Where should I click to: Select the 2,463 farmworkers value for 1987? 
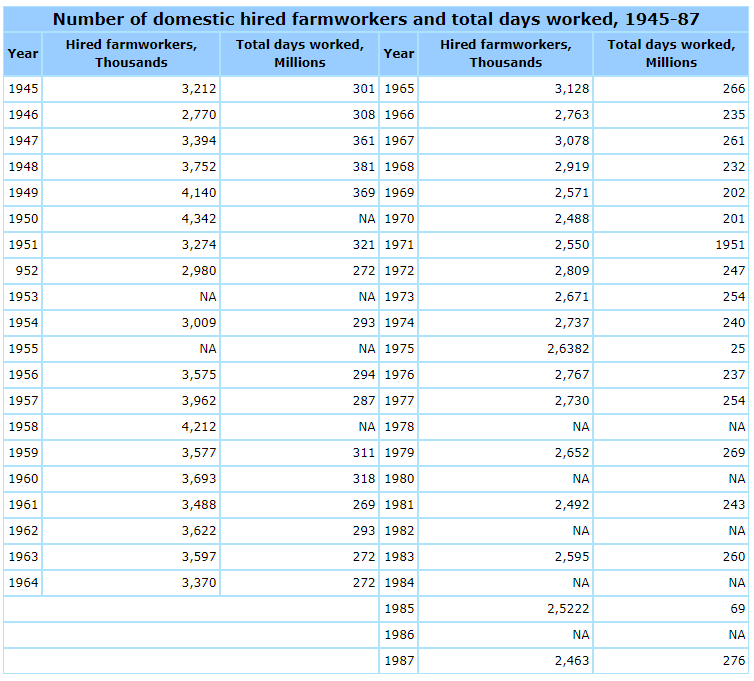(x=571, y=661)
